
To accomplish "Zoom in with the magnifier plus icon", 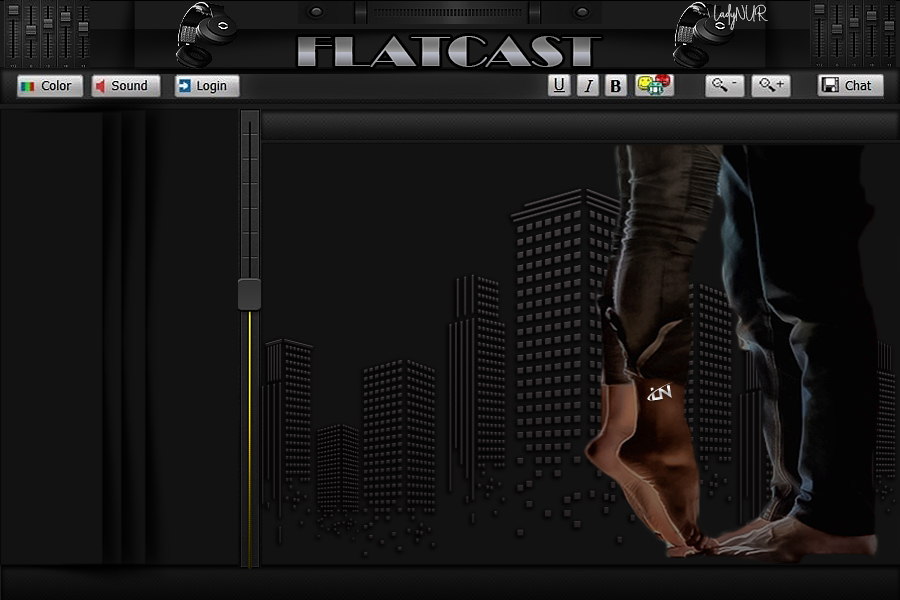I will (x=773, y=86).
